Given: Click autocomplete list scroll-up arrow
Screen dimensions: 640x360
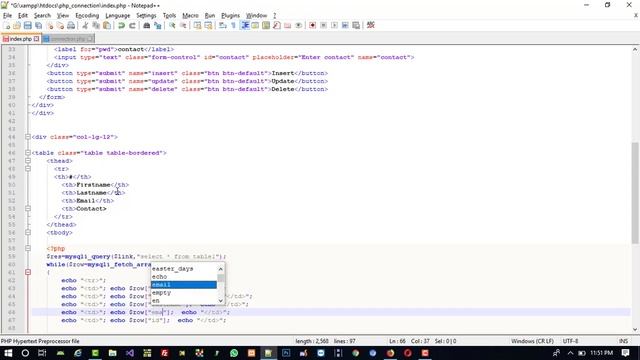Looking at the screenshot, I should pyautogui.click(x=221, y=269).
